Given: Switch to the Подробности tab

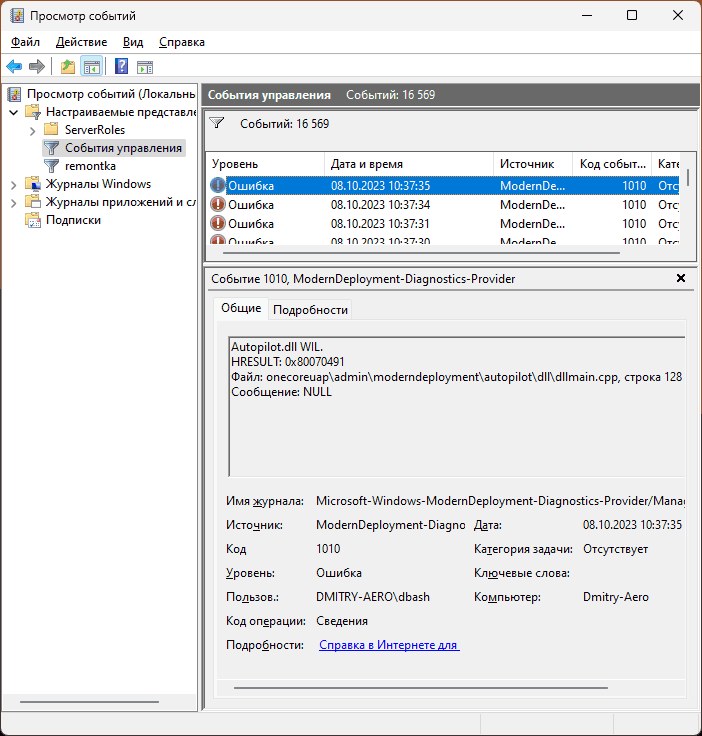Looking at the screenshot, I should point(310,310).
